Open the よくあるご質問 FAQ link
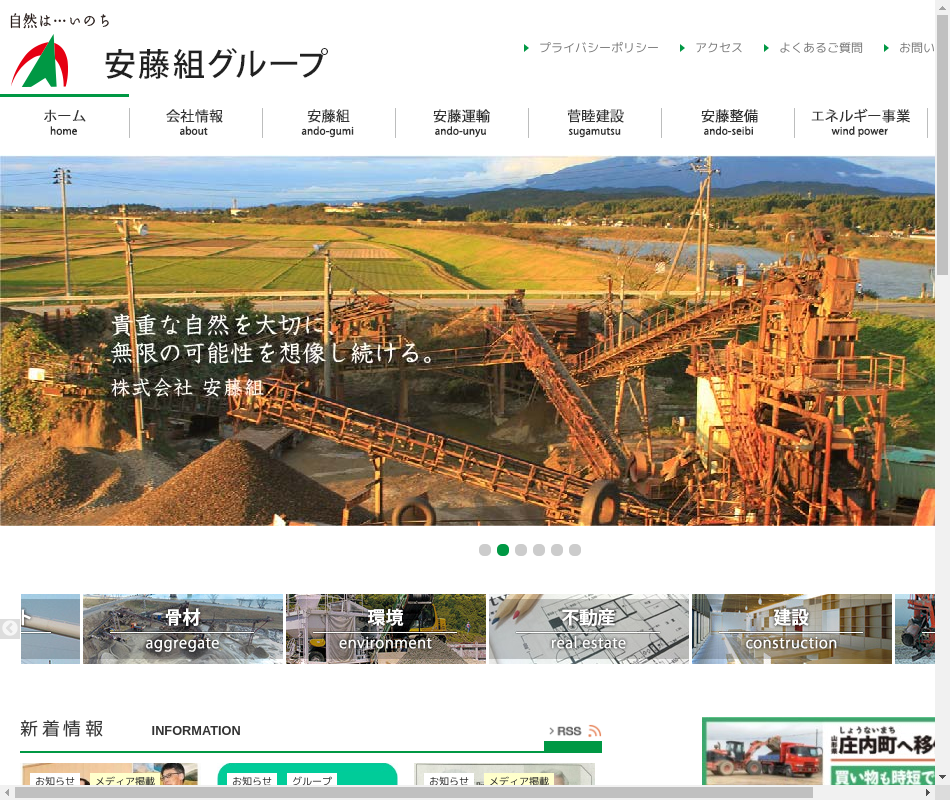Image resolution: width=950 pixels, height=800 pixels. pos(820,48)
